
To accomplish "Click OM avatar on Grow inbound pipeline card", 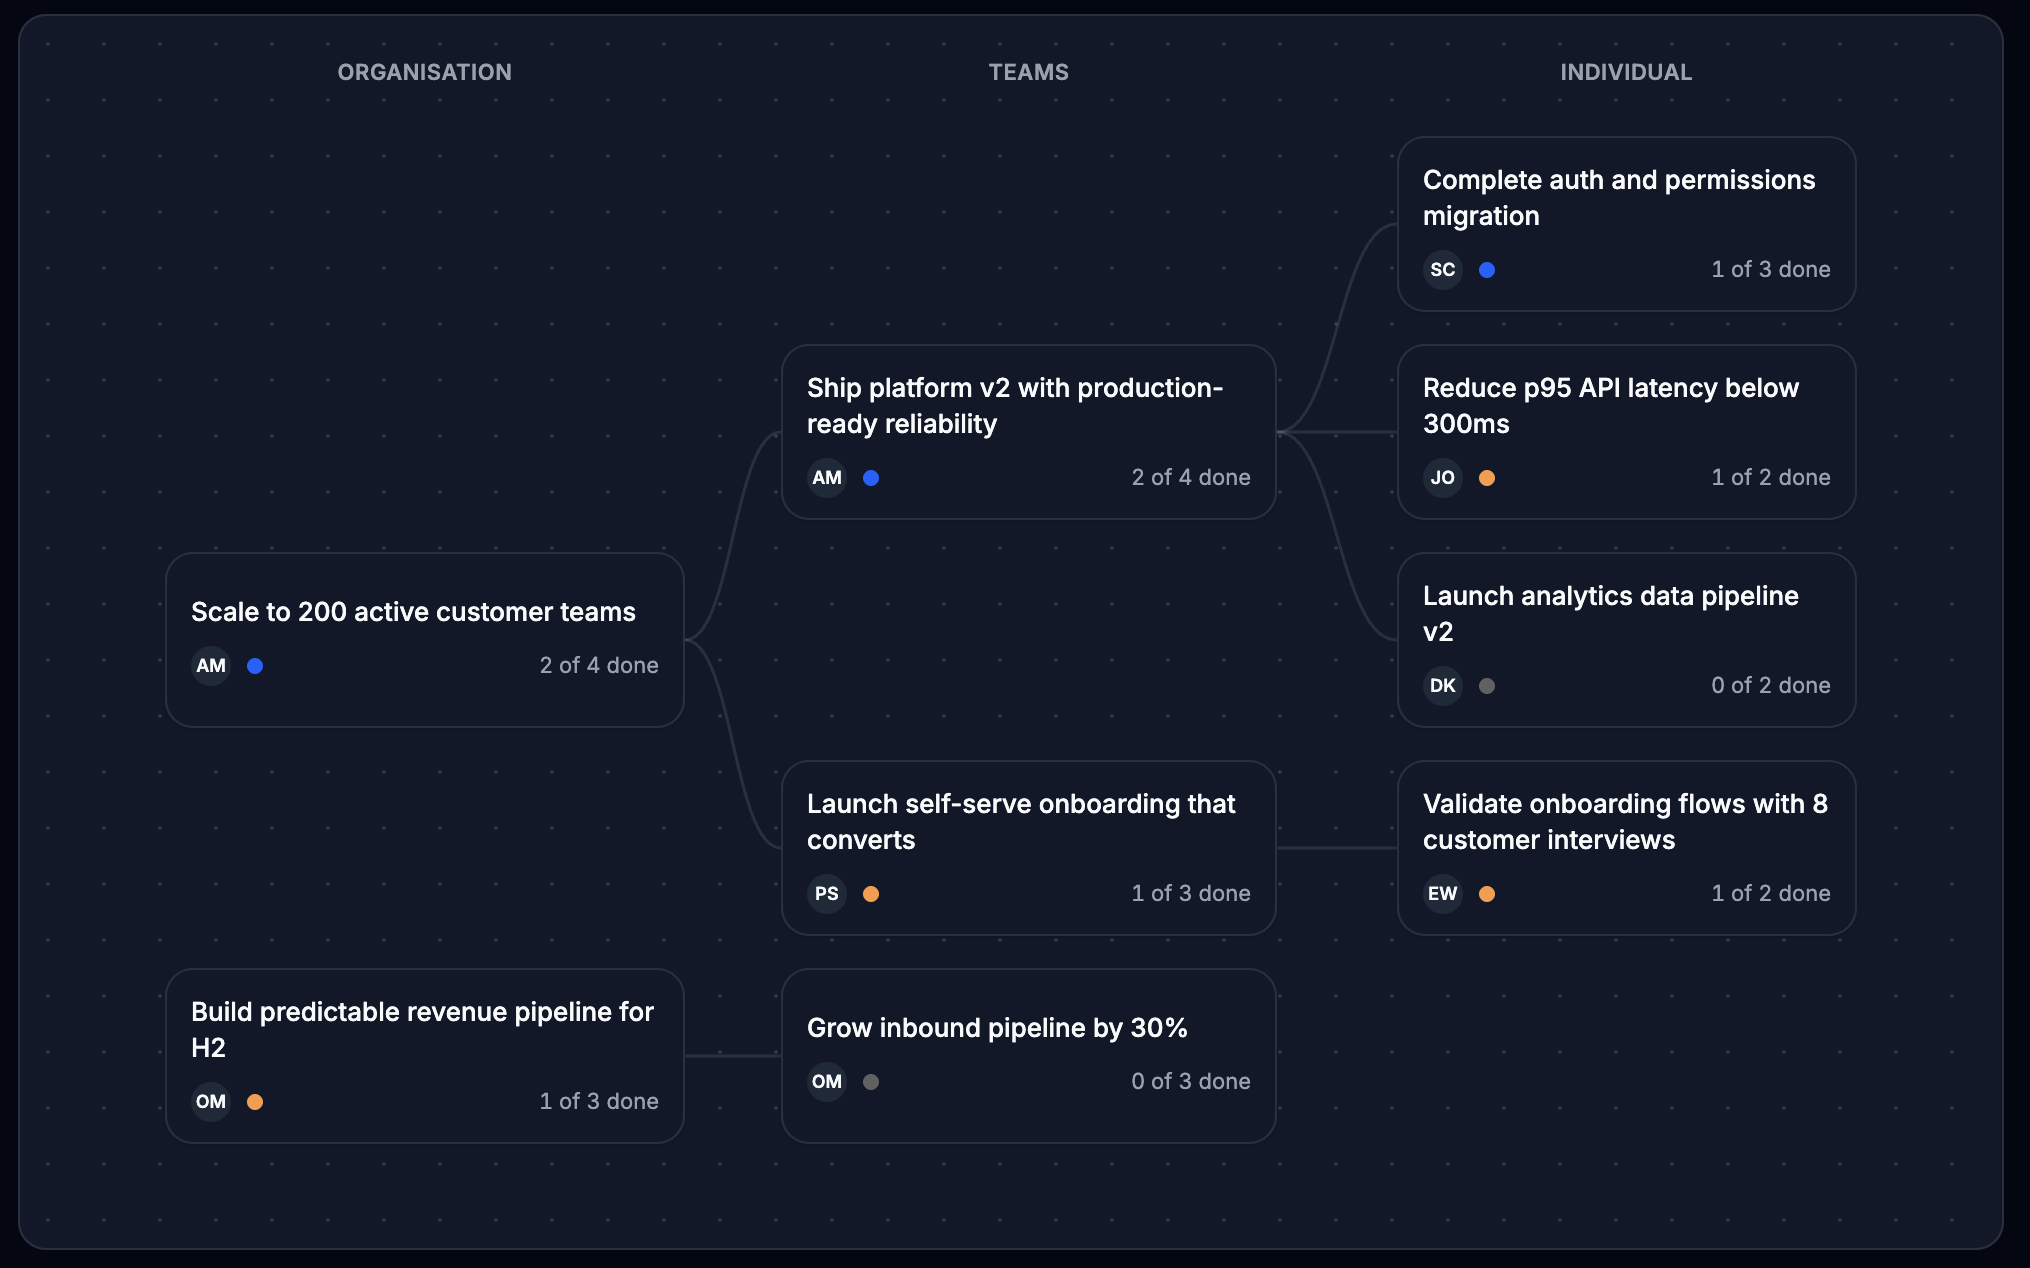I will [x=827, y=1082].
